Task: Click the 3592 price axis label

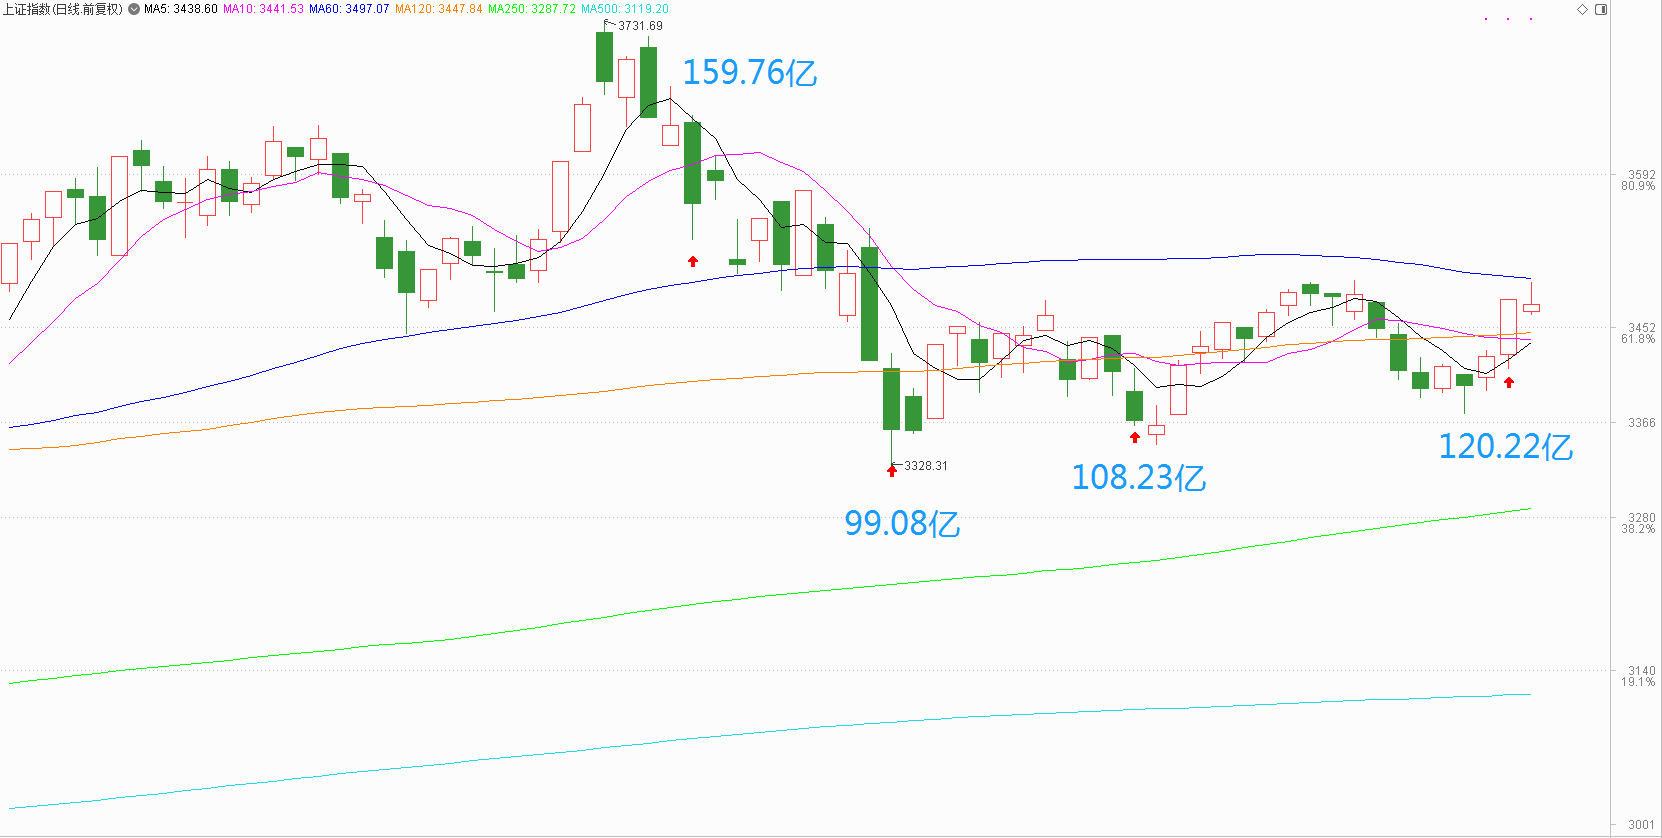Action: coord(1641,175)
